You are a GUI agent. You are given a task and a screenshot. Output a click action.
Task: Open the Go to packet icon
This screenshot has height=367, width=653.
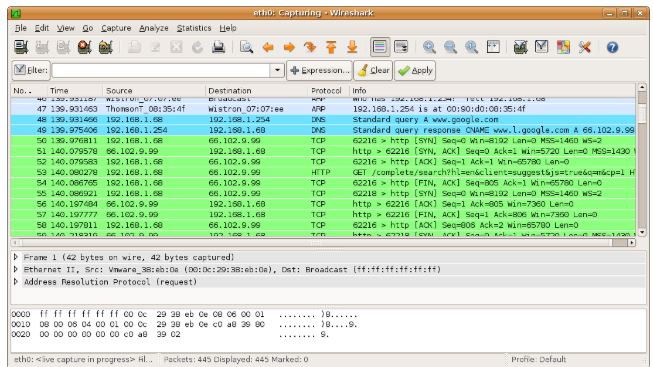(x=310, y=47)
